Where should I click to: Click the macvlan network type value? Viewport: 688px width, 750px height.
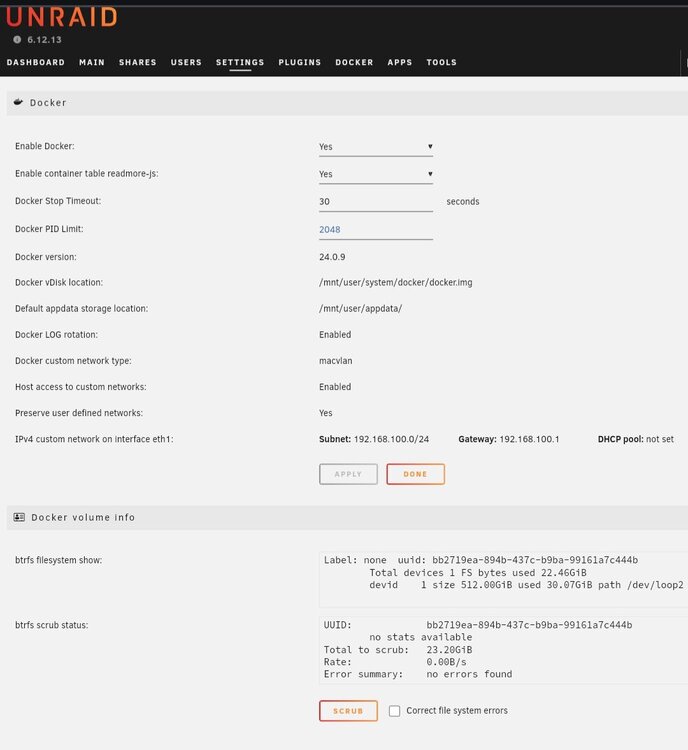coord(335,361)
